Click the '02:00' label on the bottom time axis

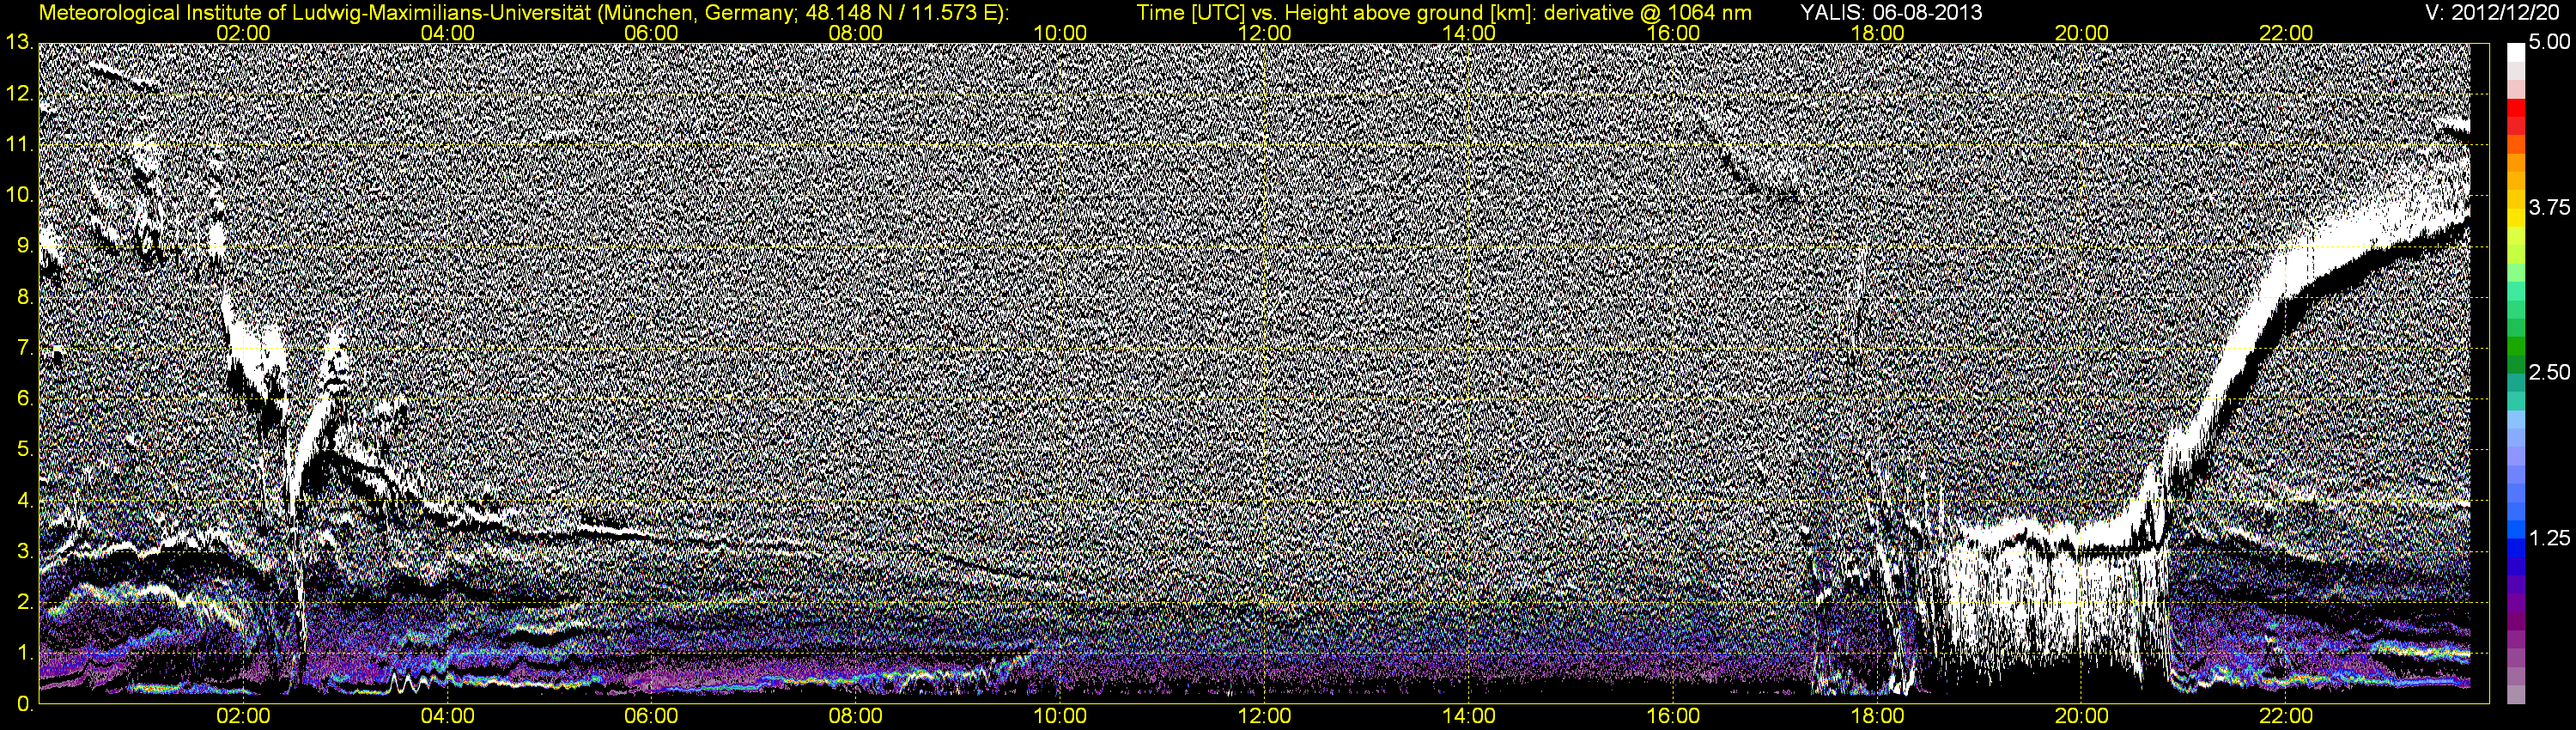pos(243,717)
